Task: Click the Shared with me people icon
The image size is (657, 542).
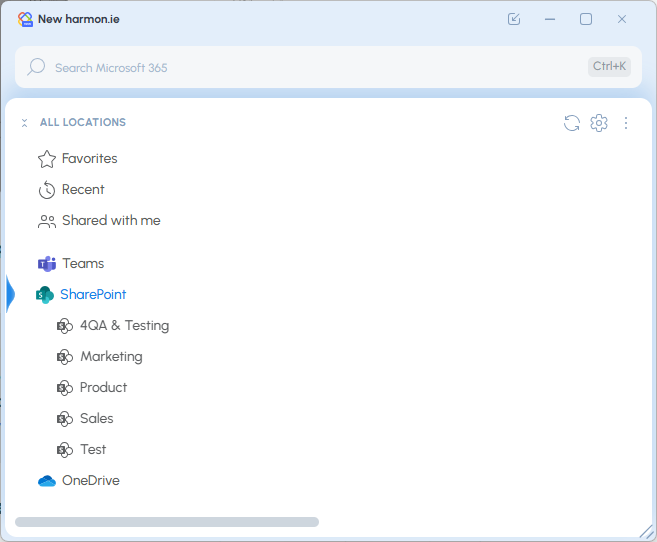Action: coord(47,221)
